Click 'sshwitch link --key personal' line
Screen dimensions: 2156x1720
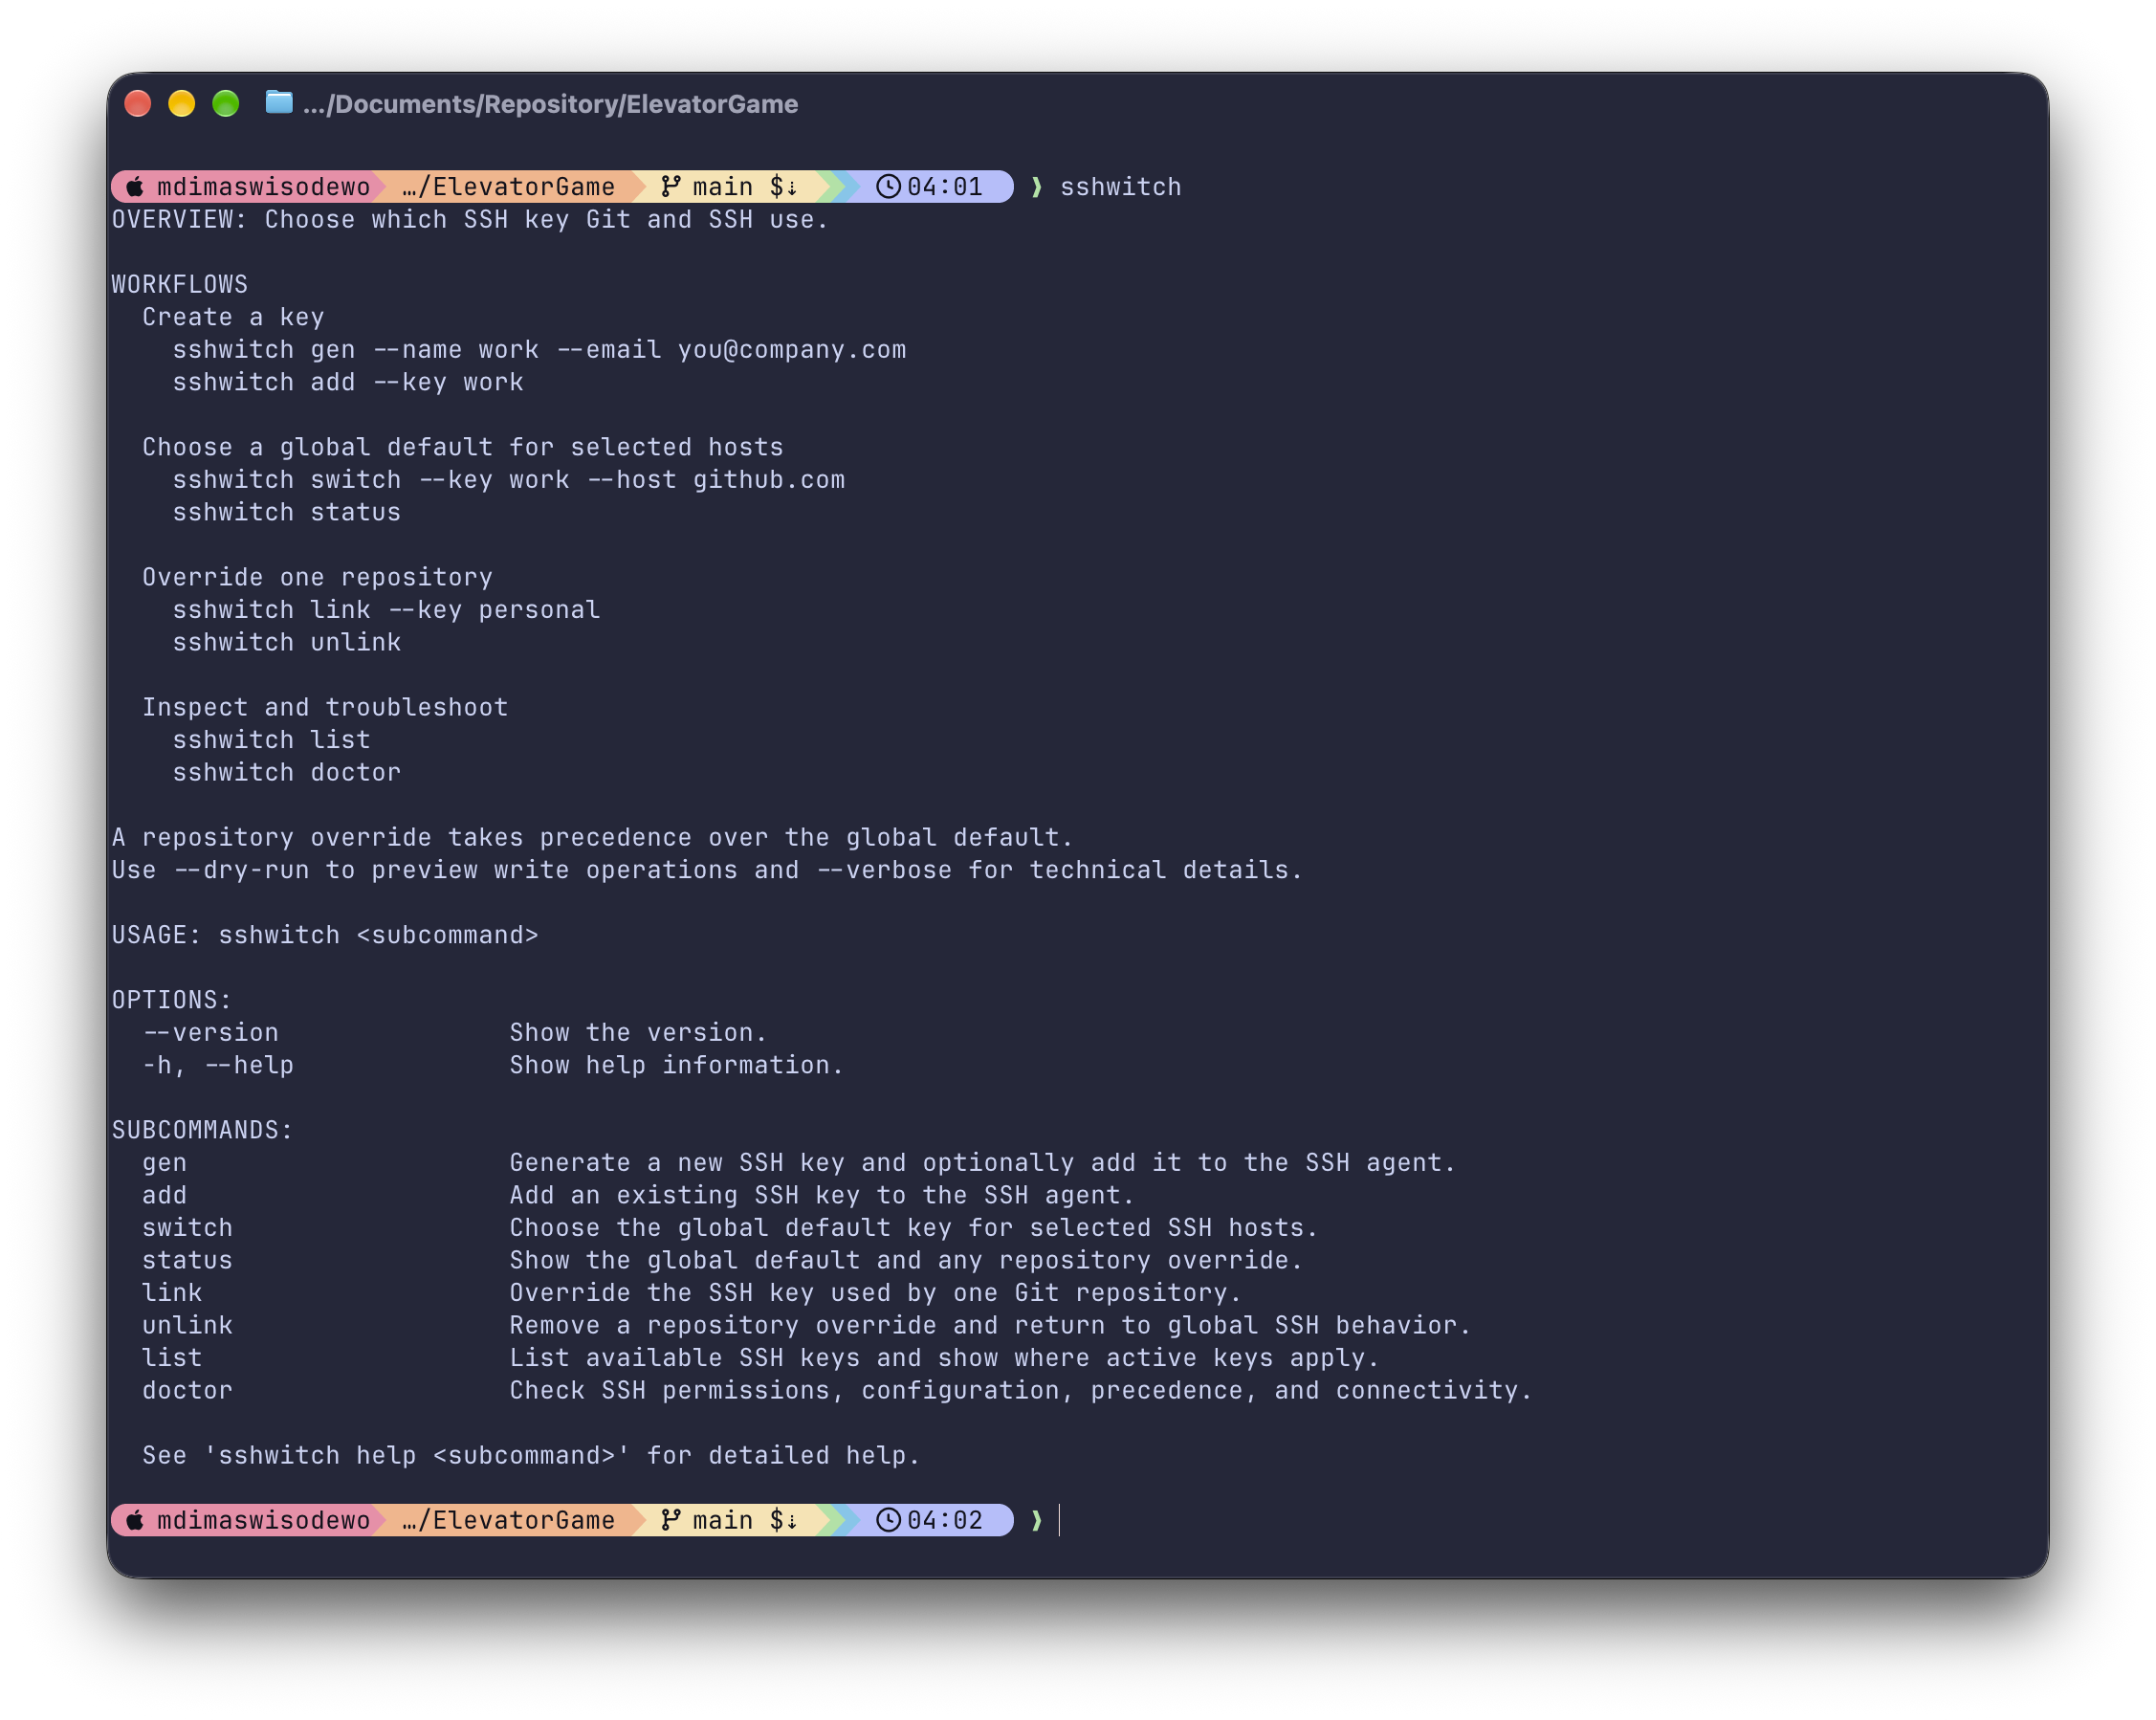(387, 610)
